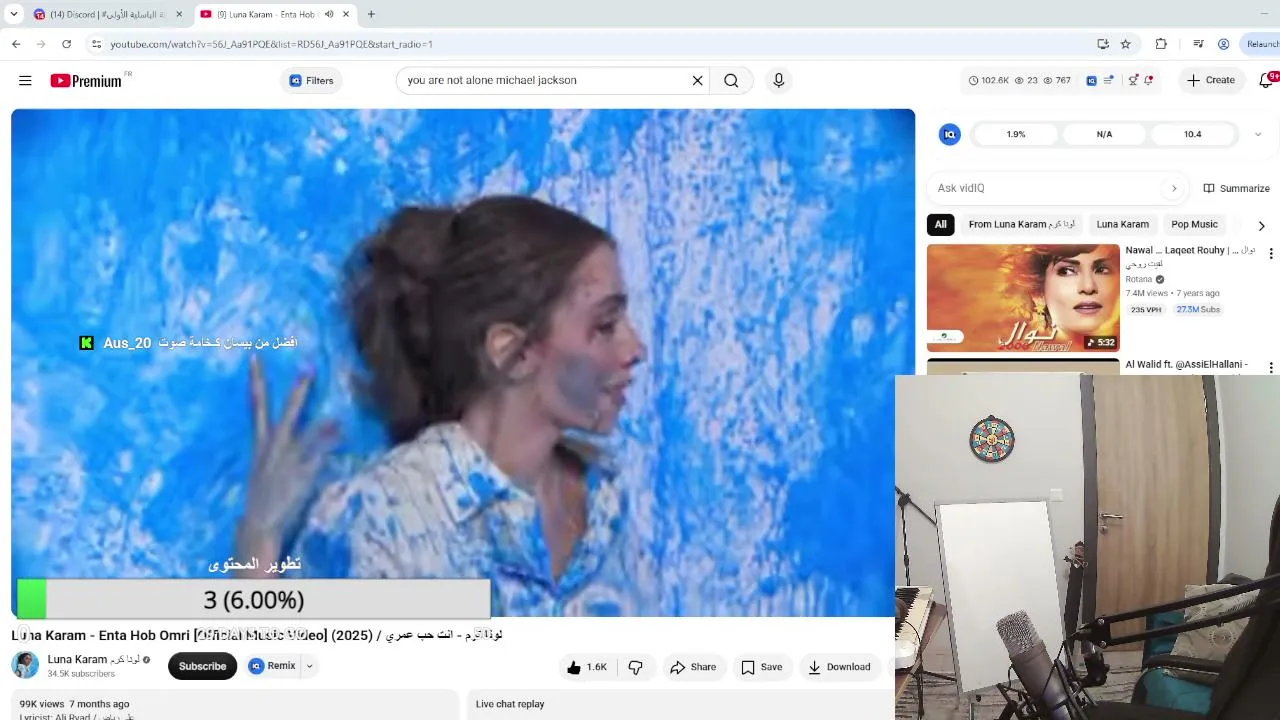The height and width of the screenshot is (720, 1280).
Task: Subscribe to Luna Karam
Action: [x=202, y=666]
